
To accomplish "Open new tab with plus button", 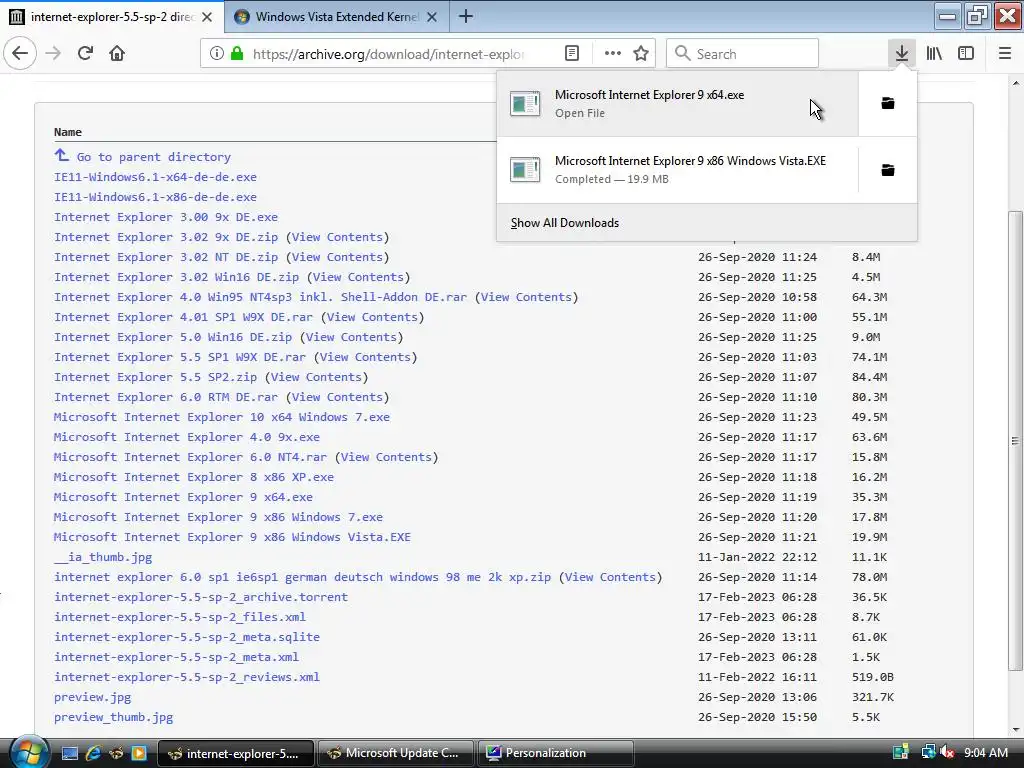I will tap(466, 17).
